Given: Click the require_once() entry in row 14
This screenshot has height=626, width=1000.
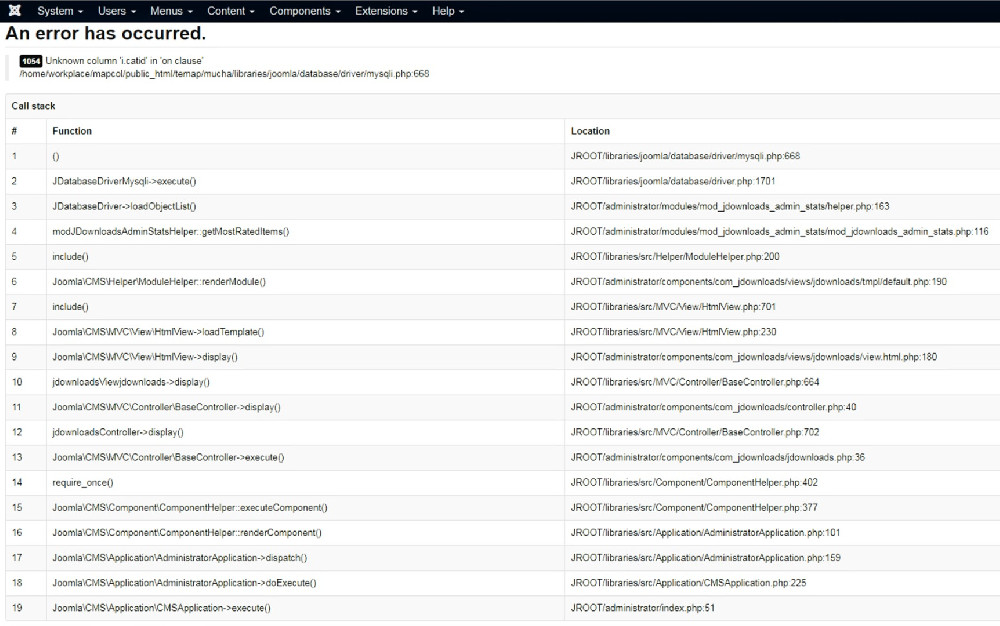Looking at the screenshot, I should pos(82,482).
